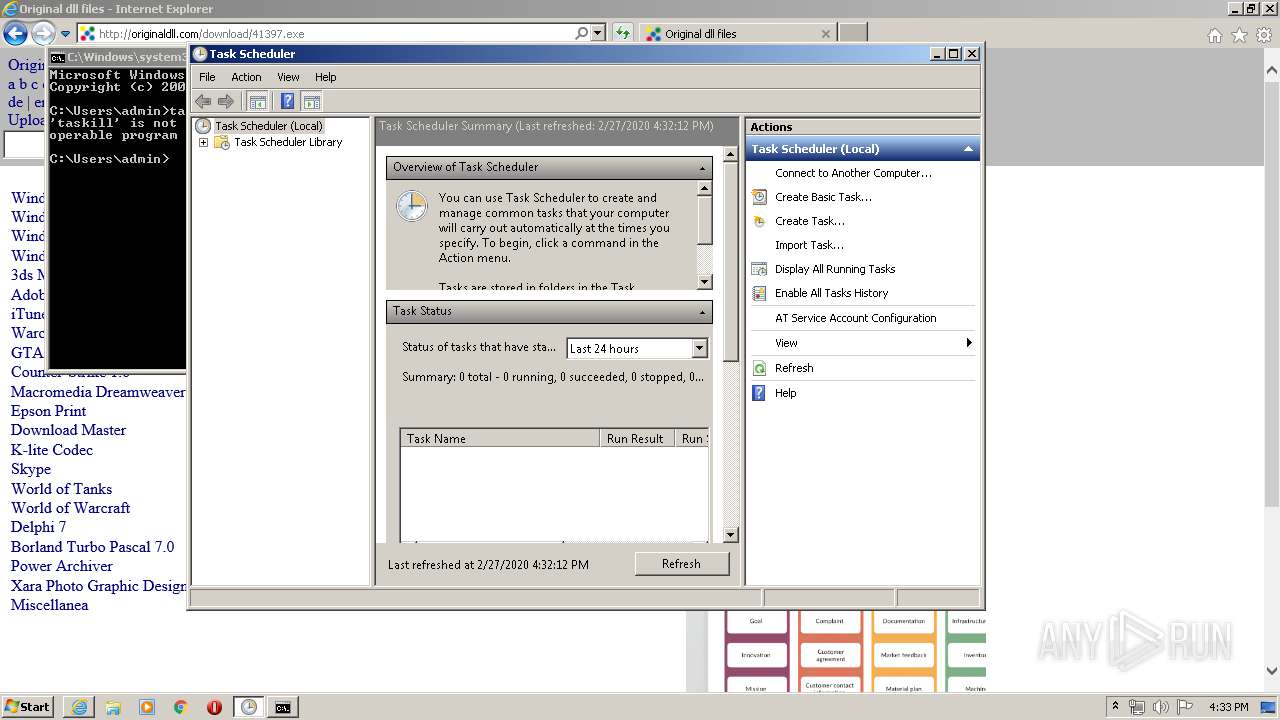Click the Create Basic Task icon
The height and width of the screenshot is (720, 1280).
[760, 197]
